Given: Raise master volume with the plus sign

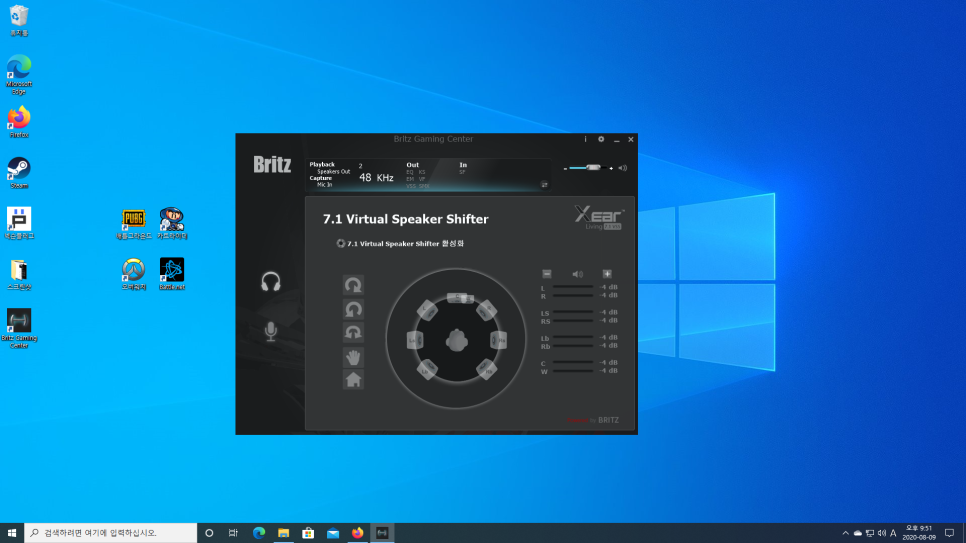Looking at the screenshot, I should coord(611,168).
